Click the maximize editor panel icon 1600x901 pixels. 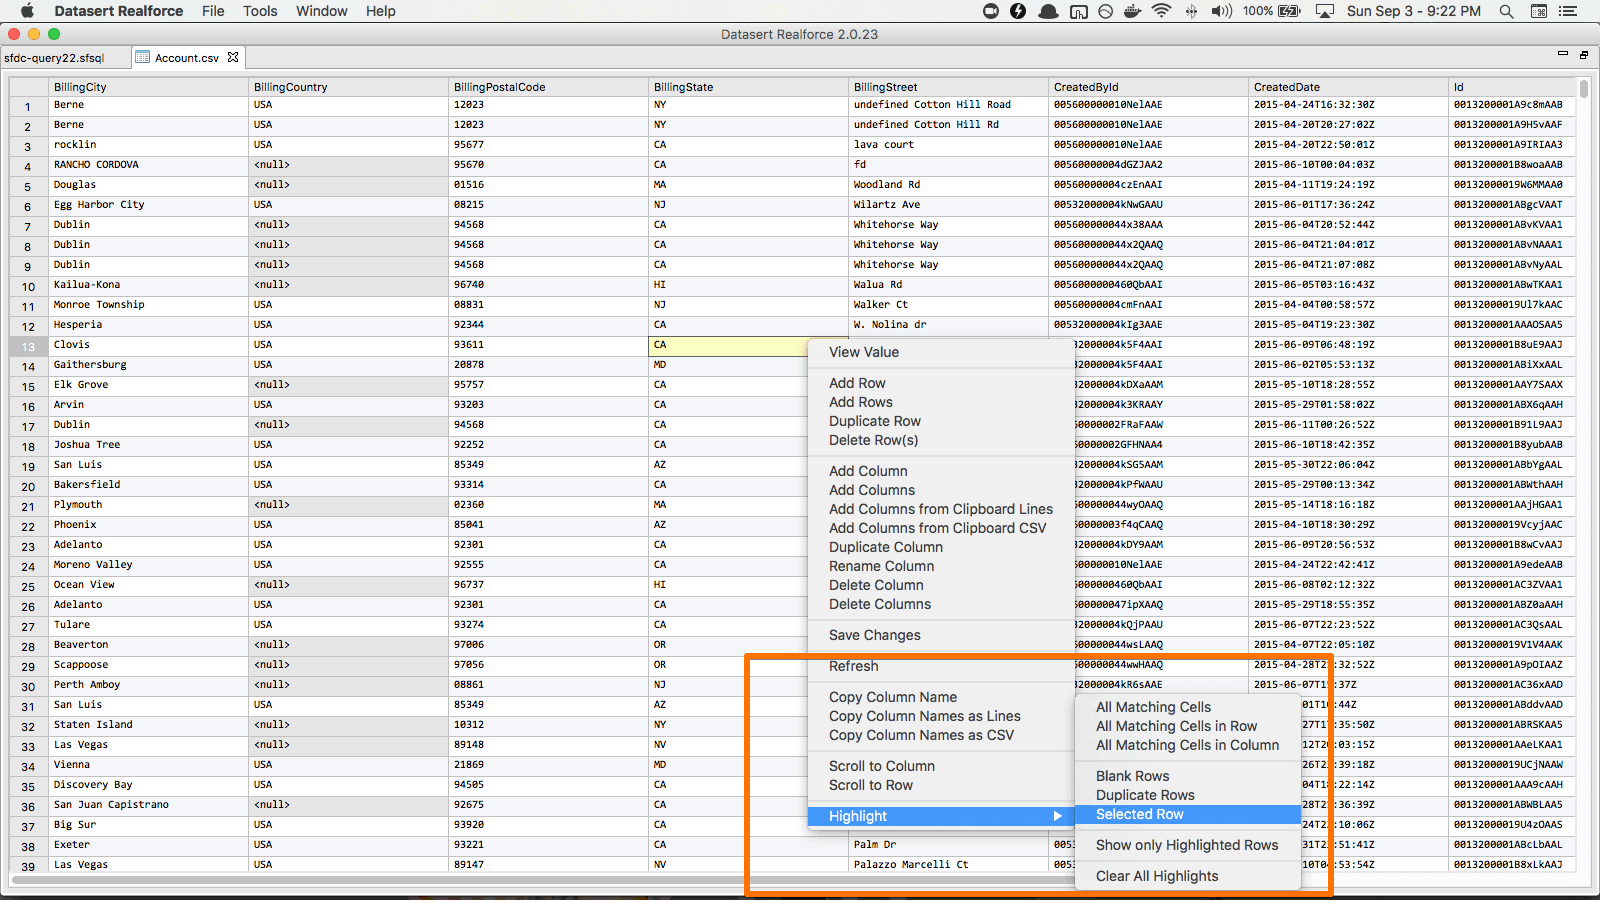(1584, 55)
